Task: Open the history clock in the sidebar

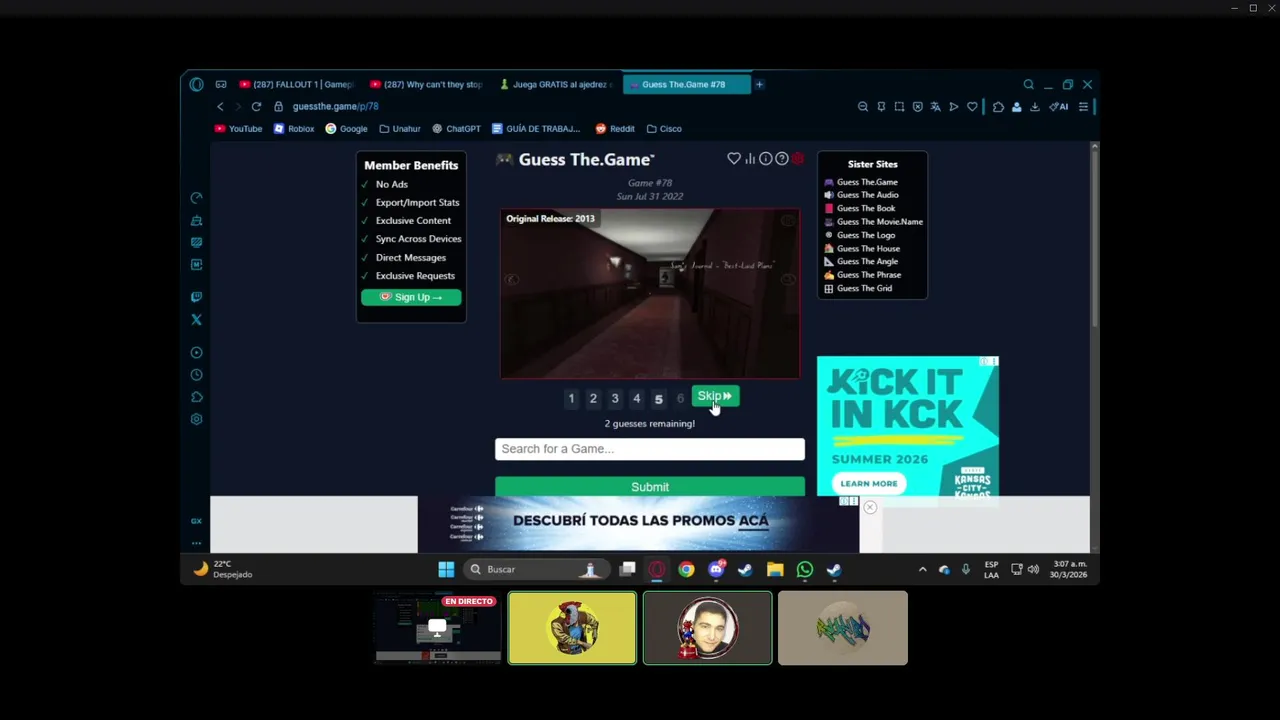Action: 196,375
